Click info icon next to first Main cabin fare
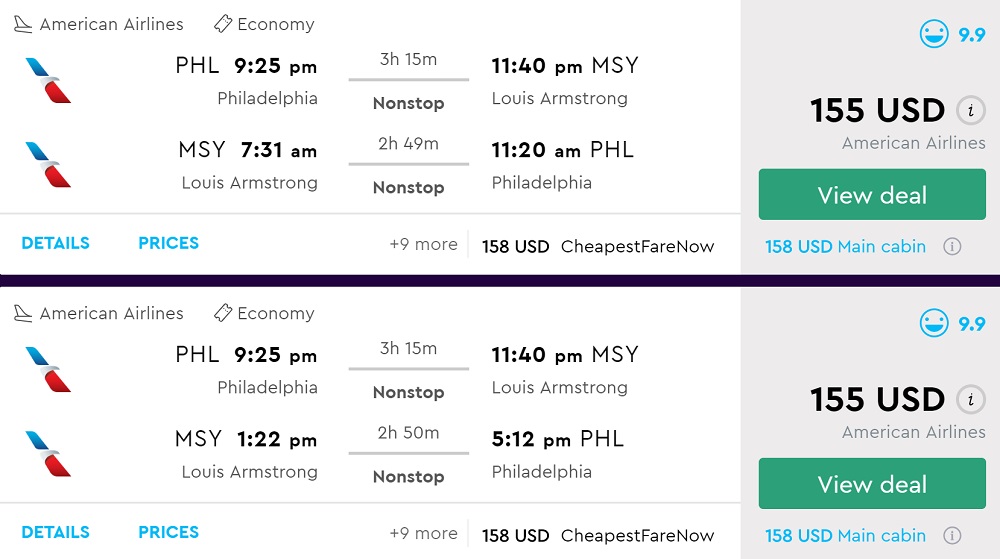This screenshot has width=1000, height=559. [952, 246]
